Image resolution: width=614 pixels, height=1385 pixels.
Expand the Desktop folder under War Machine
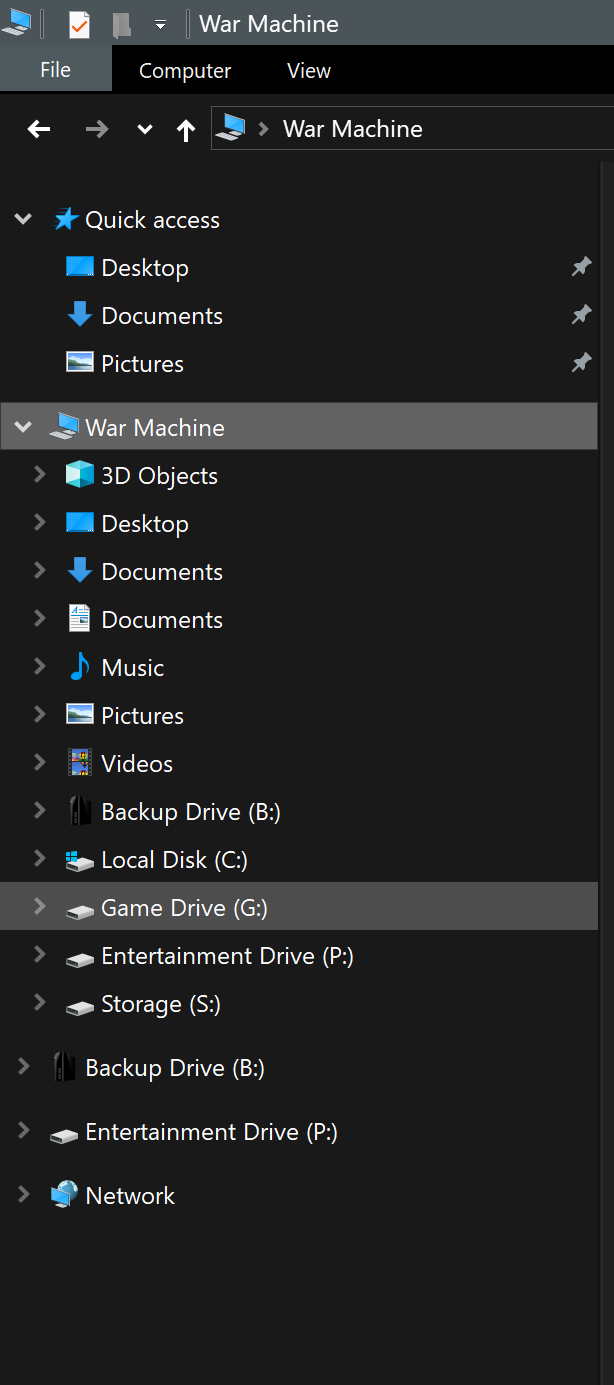click(x=40, y=522)
